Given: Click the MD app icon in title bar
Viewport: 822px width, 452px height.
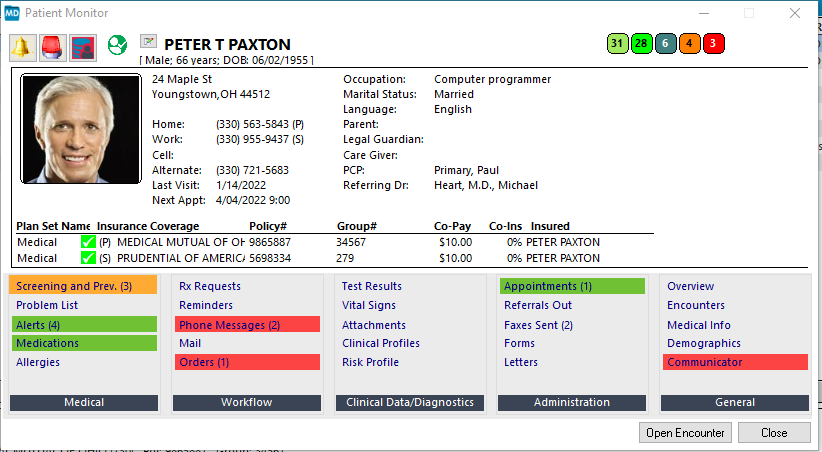Looking at the screenshot, I should pyautogui.click(x=12, y=13).
